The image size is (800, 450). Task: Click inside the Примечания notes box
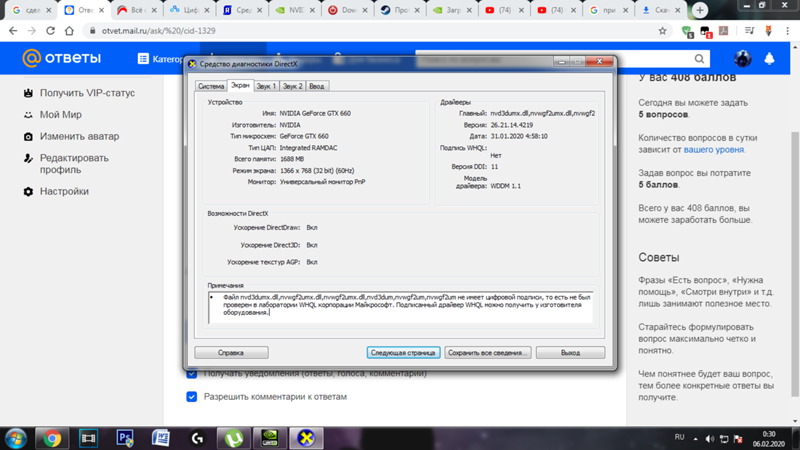401,308
